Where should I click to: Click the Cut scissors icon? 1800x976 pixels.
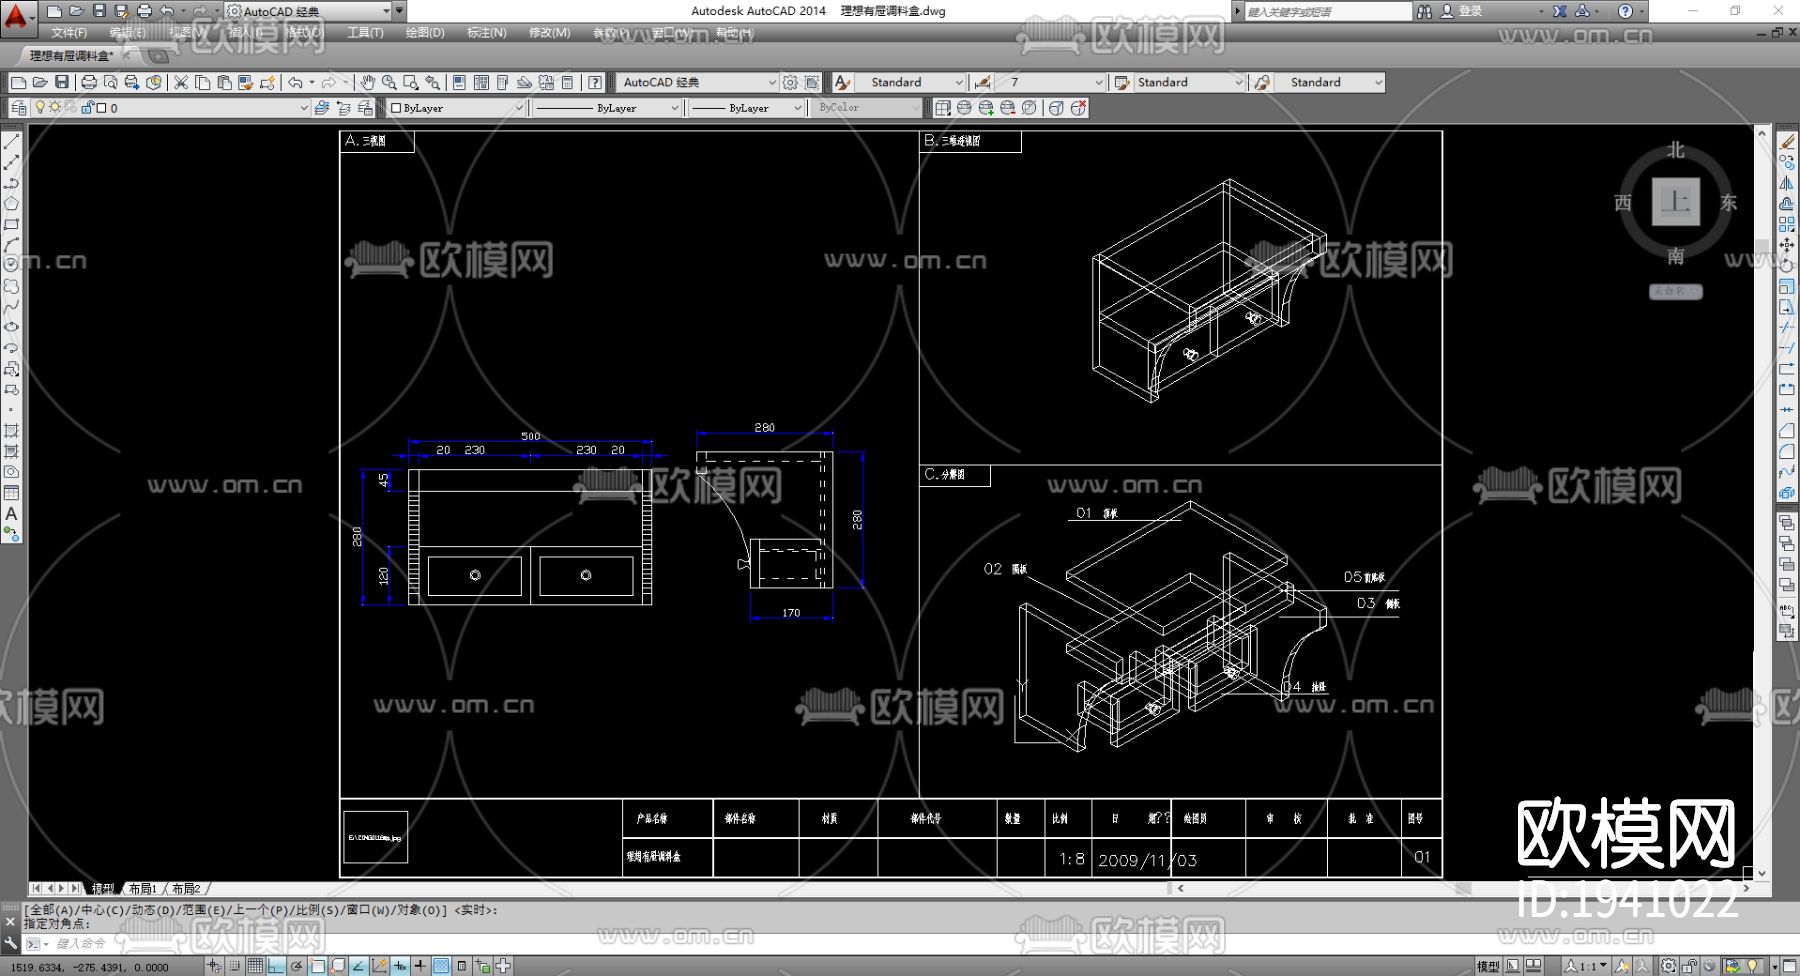181,82
